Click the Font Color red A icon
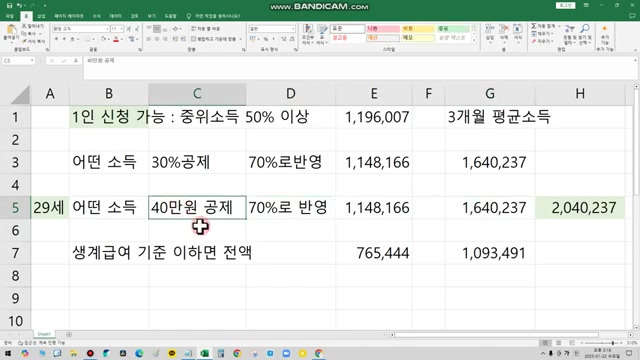Screen dimensions: 640x360 pyautogui.click(x=116, y=39)
